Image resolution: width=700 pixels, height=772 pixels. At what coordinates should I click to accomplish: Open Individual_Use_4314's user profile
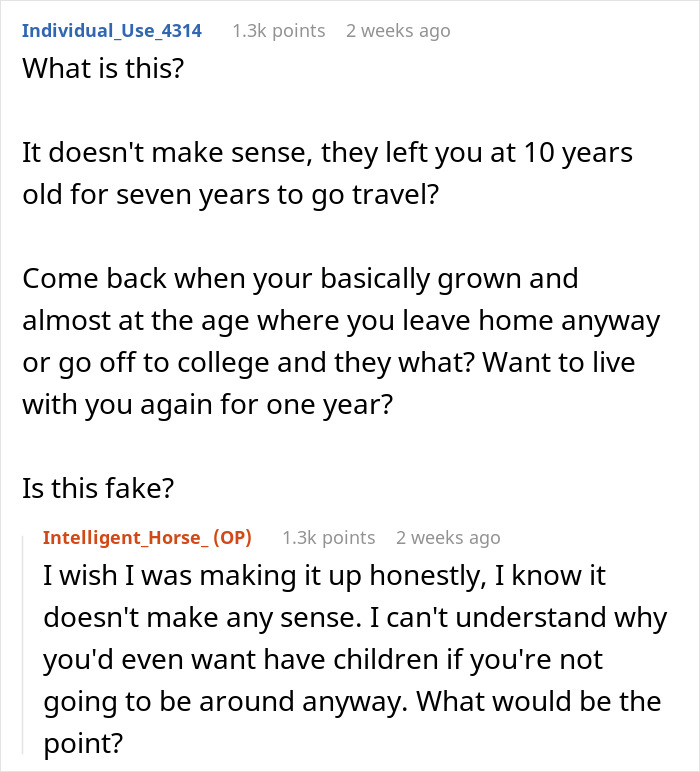click(x=112, y=31)
